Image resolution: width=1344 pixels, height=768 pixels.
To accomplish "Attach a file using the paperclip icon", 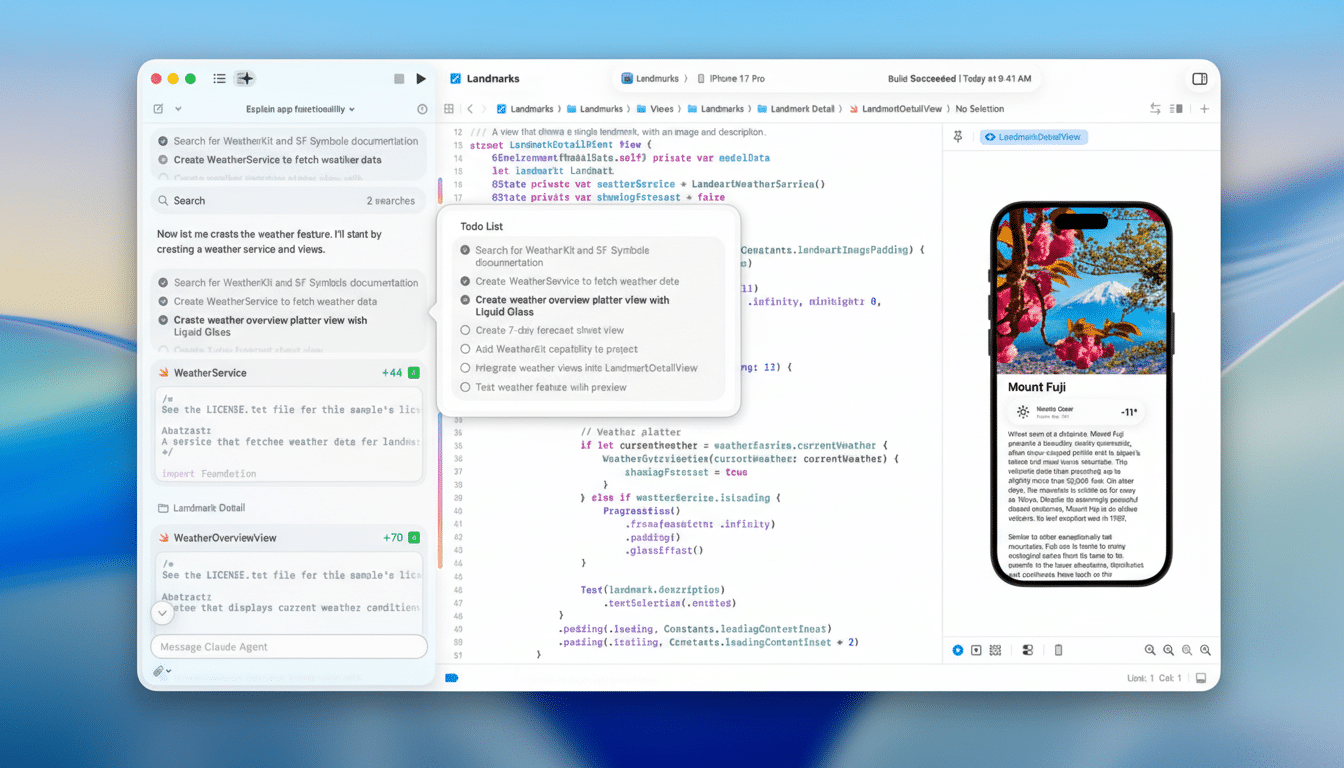I will coord(158,671).
